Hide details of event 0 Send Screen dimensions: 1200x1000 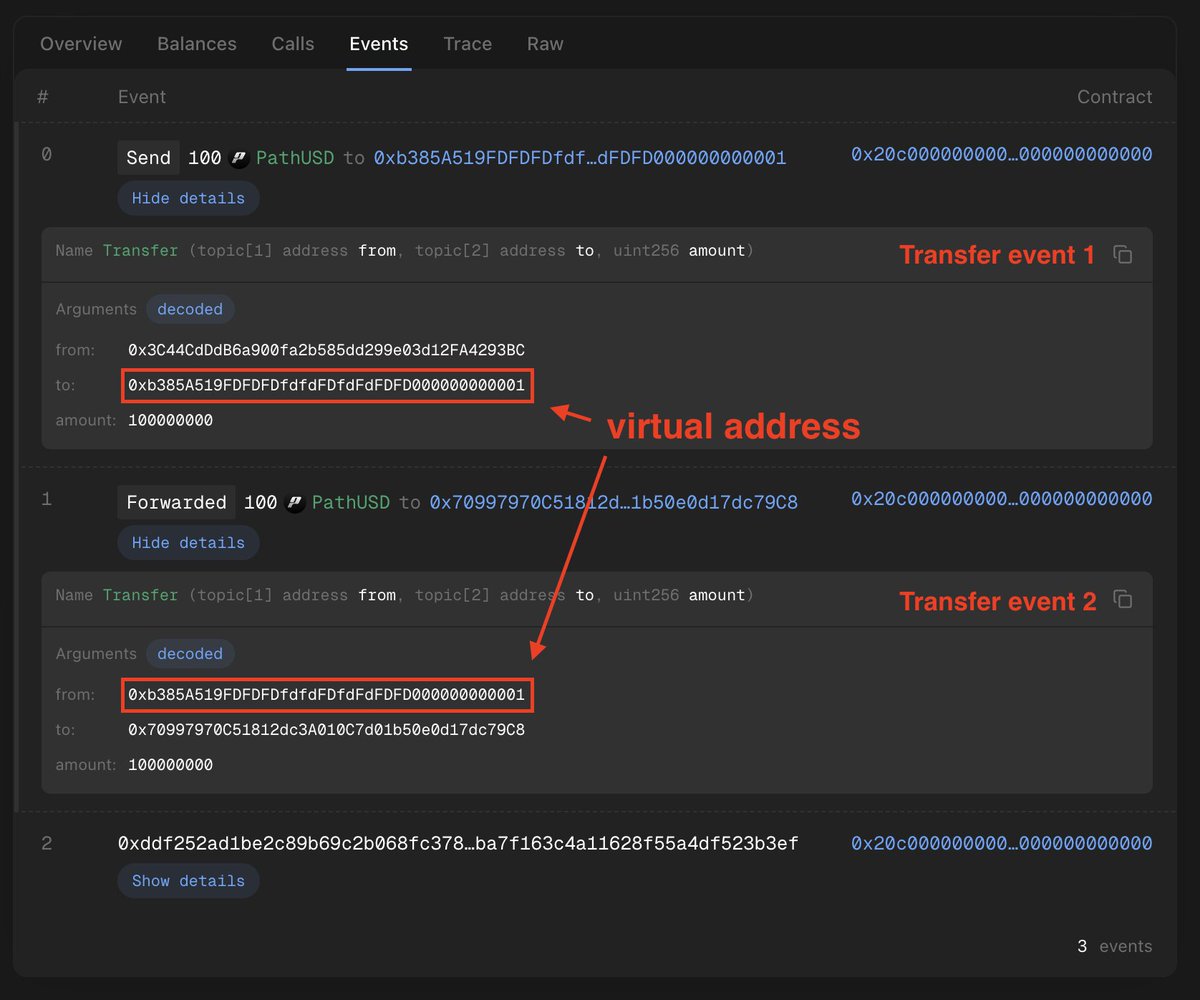click(188, 198)
